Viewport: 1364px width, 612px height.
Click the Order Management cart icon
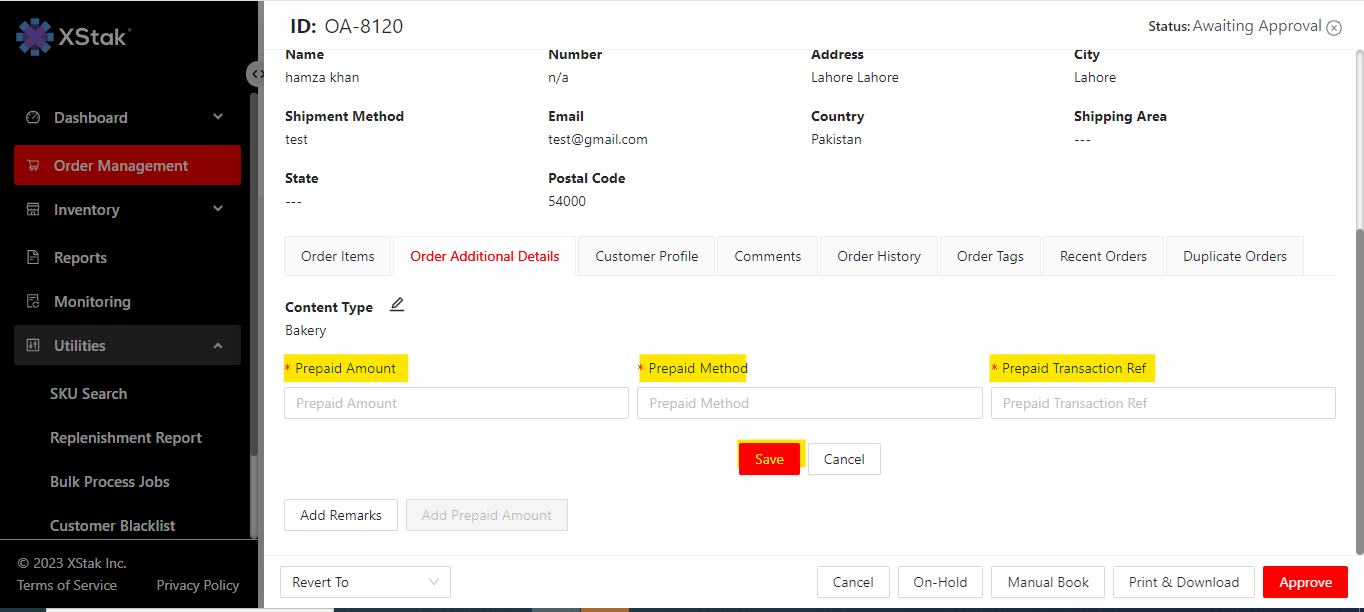[33, 166]
